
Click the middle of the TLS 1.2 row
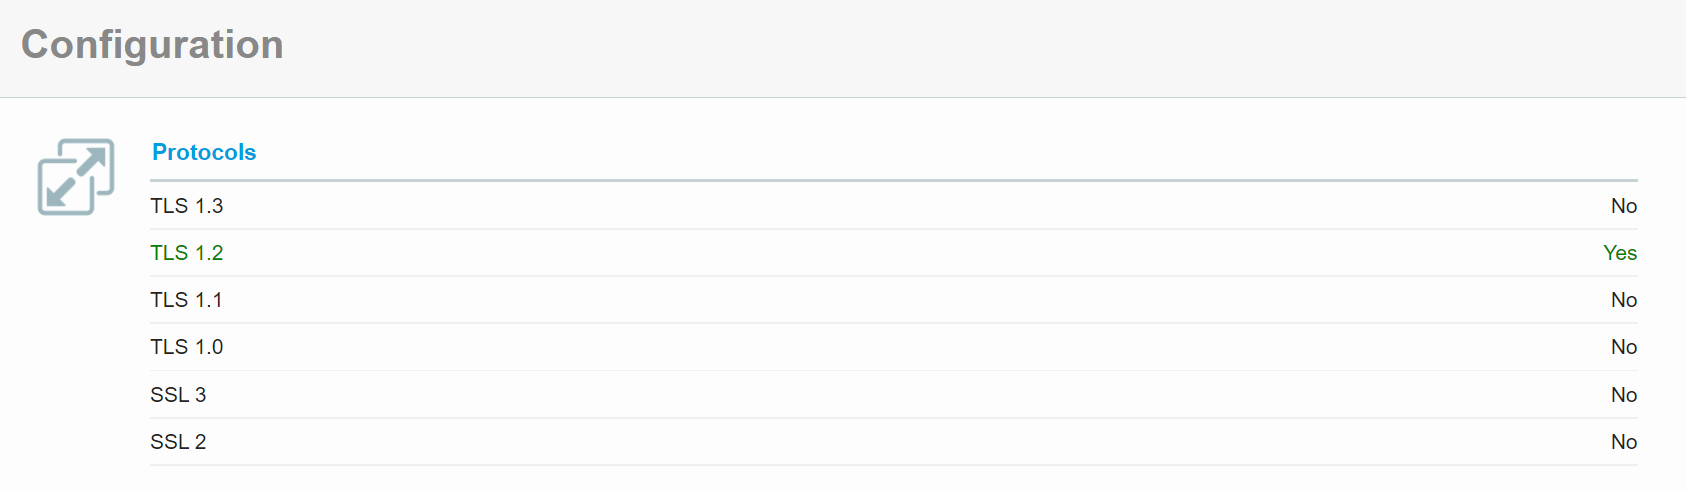pos(894,253)
